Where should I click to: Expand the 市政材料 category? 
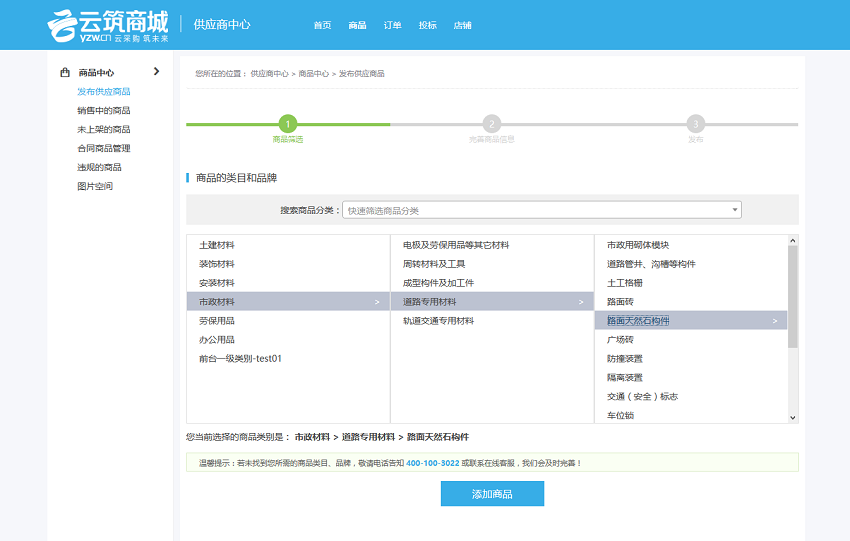tap(287, 302)
